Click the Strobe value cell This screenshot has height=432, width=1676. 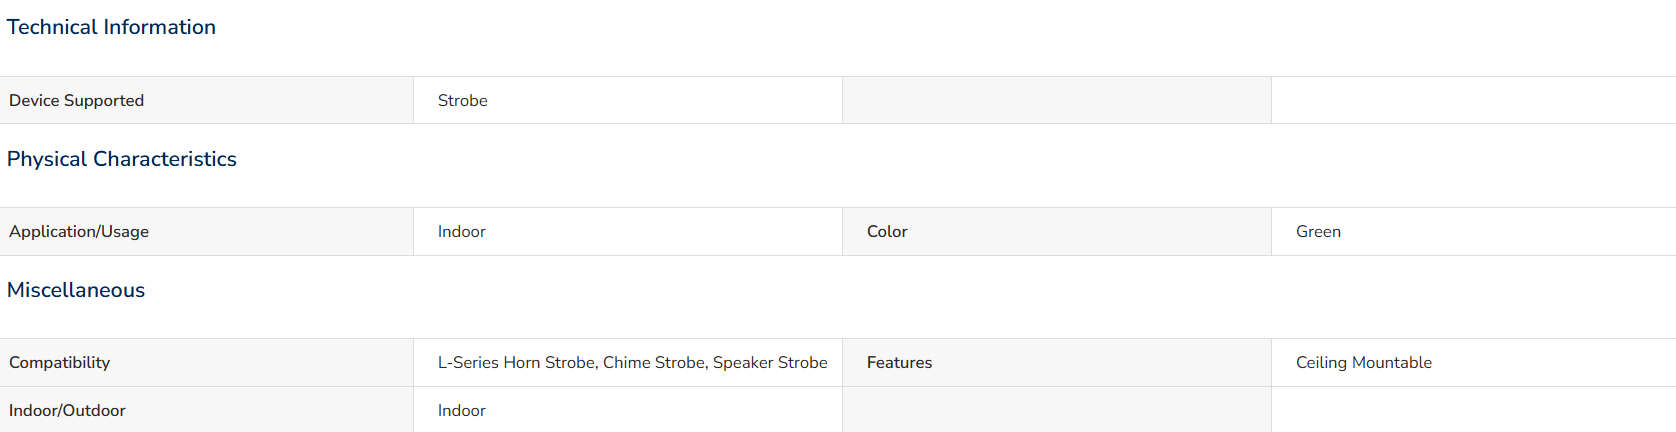coord(628,100)
